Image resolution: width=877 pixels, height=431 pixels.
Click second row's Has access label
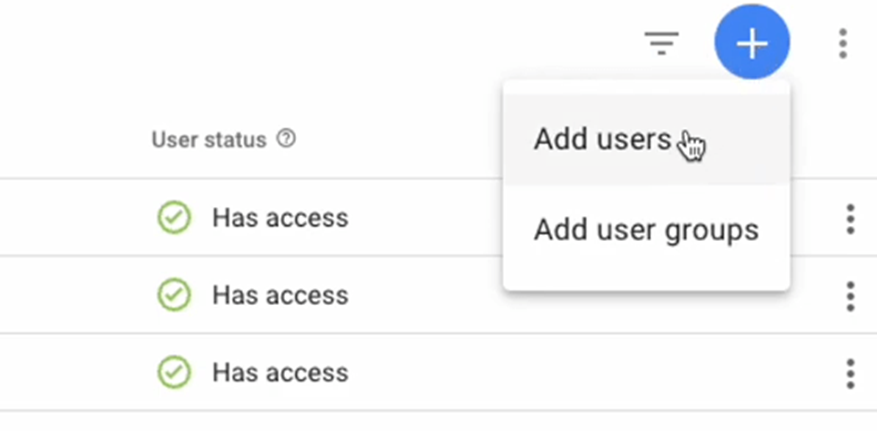(280, 295)
